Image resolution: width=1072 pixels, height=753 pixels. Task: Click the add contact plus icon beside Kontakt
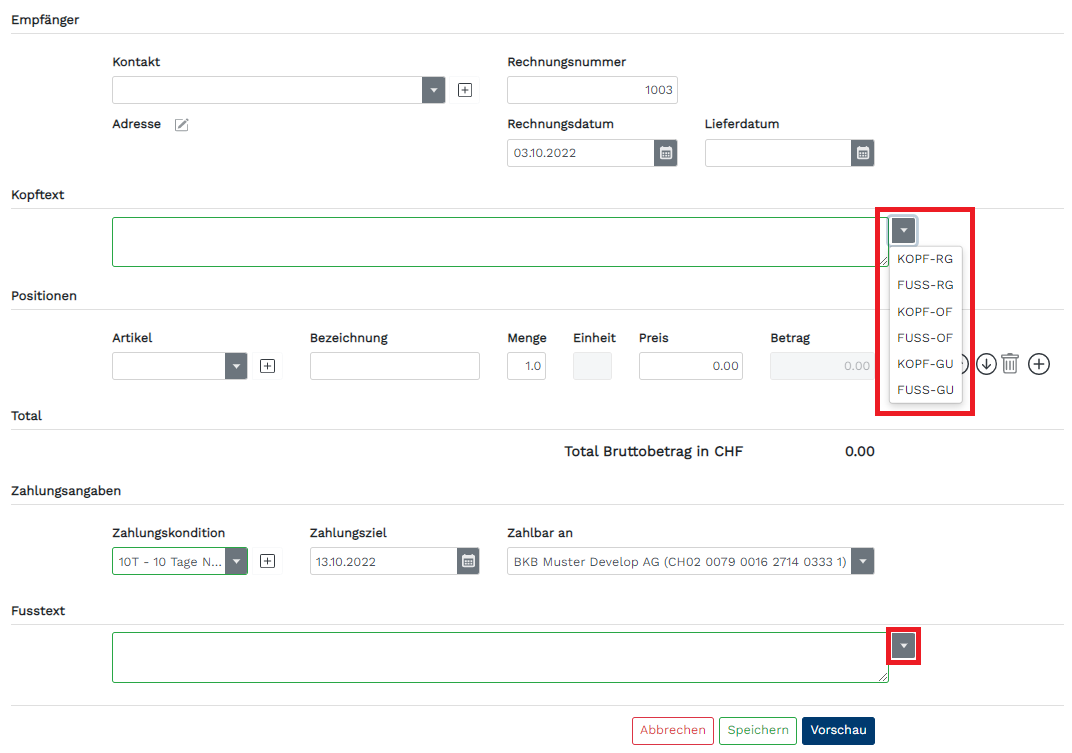coord(464,90)
